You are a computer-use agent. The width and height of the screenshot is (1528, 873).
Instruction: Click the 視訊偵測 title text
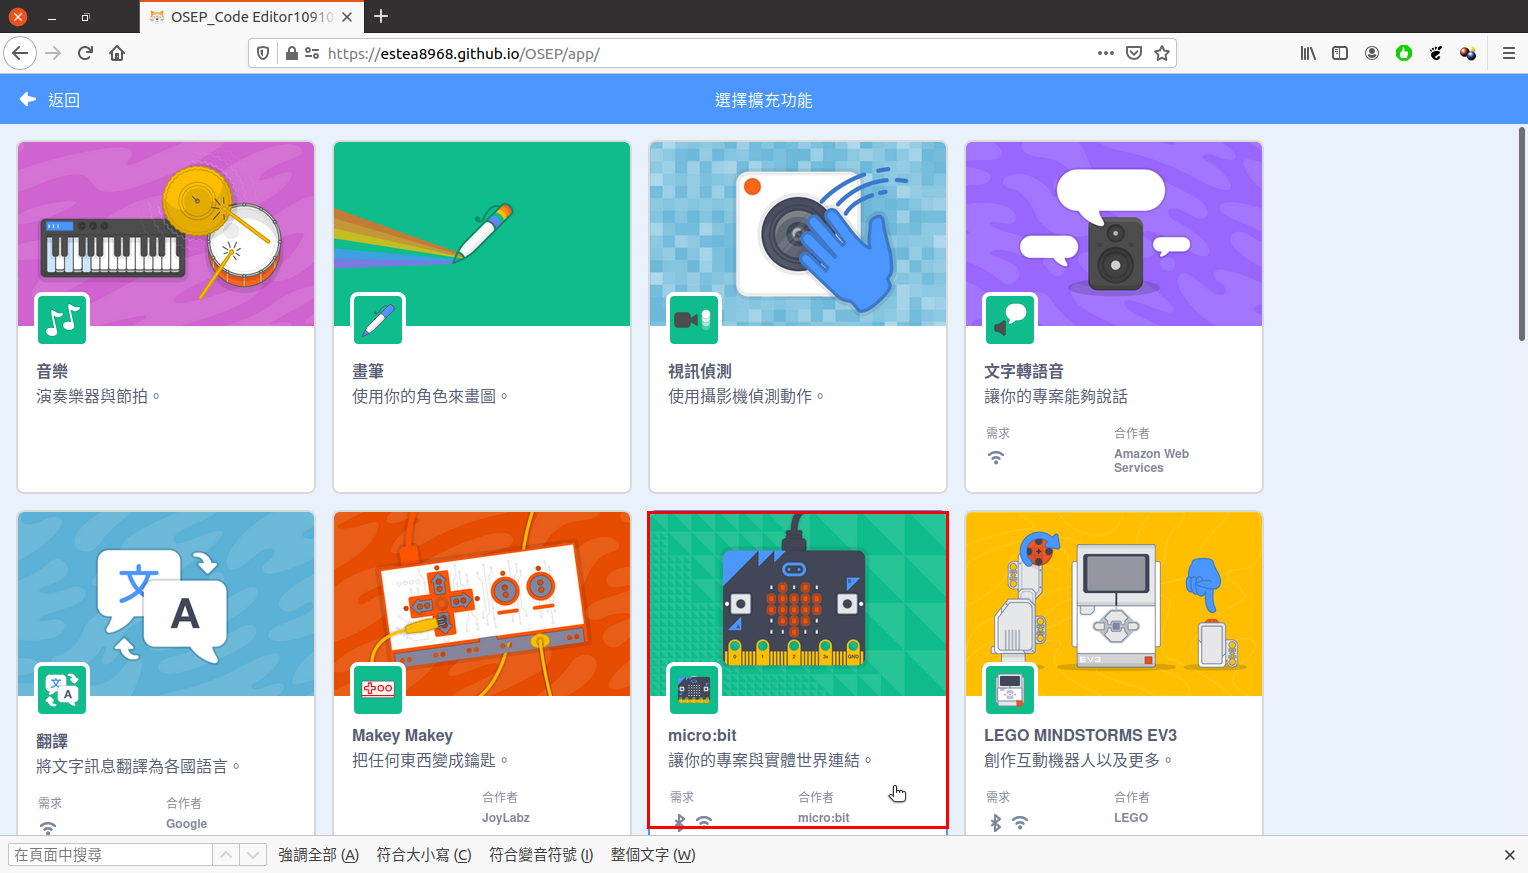pos(700,371)
